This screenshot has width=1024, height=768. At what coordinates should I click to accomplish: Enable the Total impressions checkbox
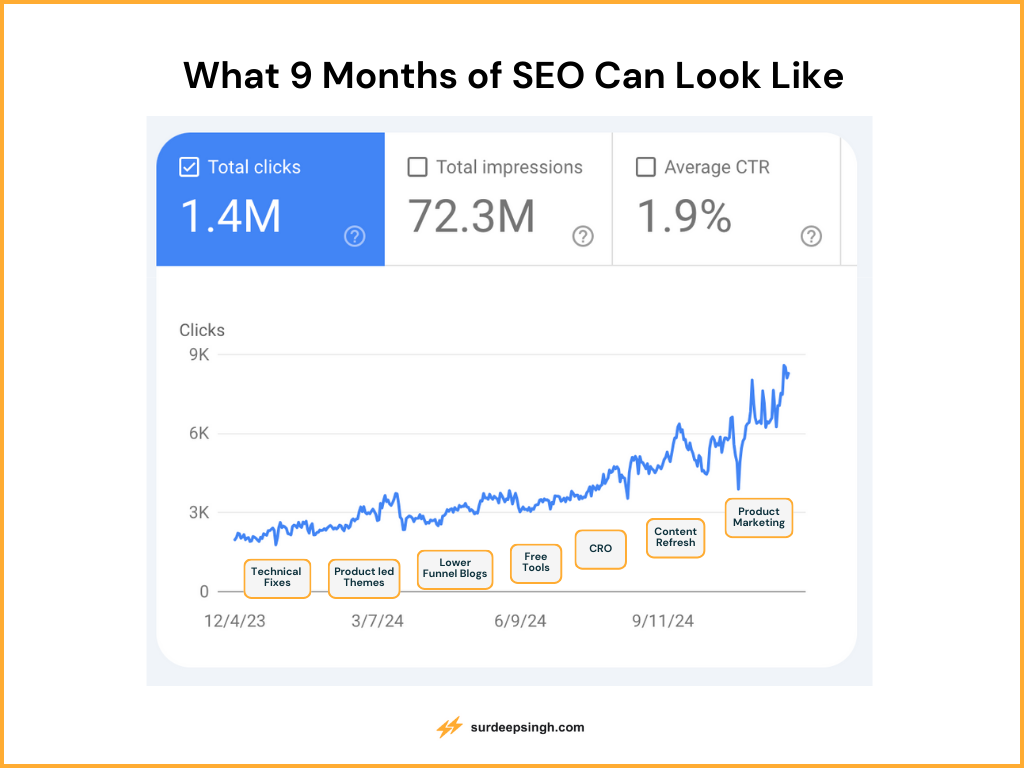[417, 167]
